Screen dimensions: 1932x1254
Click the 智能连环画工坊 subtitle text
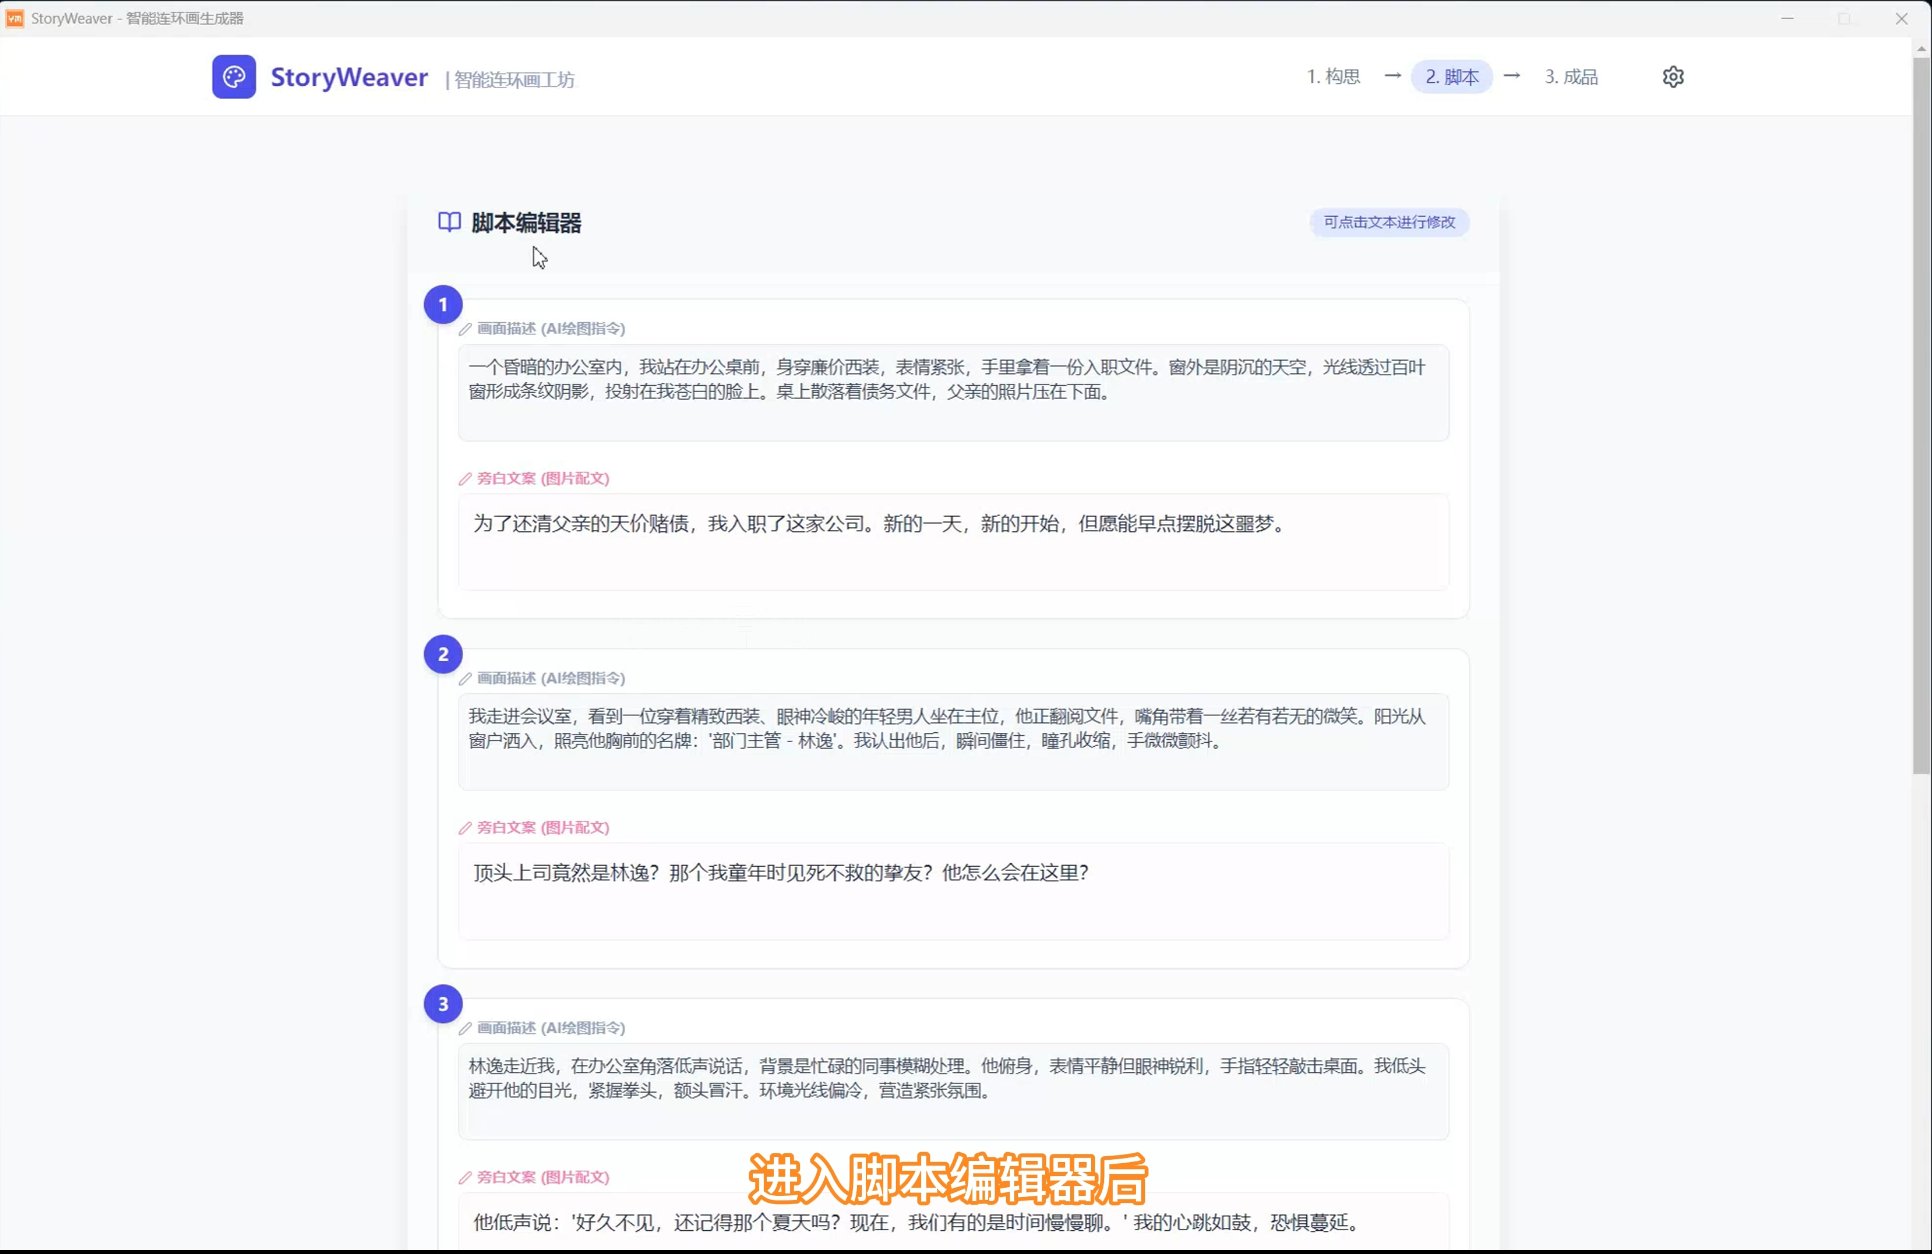[x=514, y=80]
